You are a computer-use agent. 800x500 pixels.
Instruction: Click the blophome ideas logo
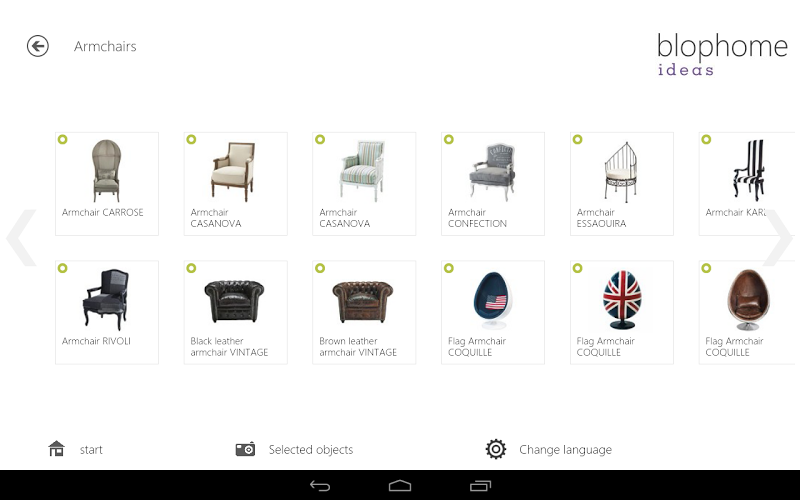(x=722, y=54)
